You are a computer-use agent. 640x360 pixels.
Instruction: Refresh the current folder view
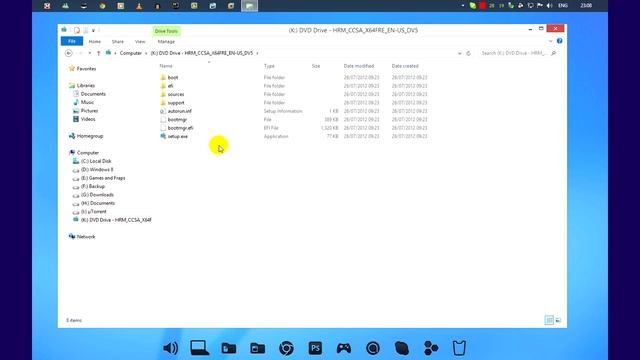(x=469, y=53)
